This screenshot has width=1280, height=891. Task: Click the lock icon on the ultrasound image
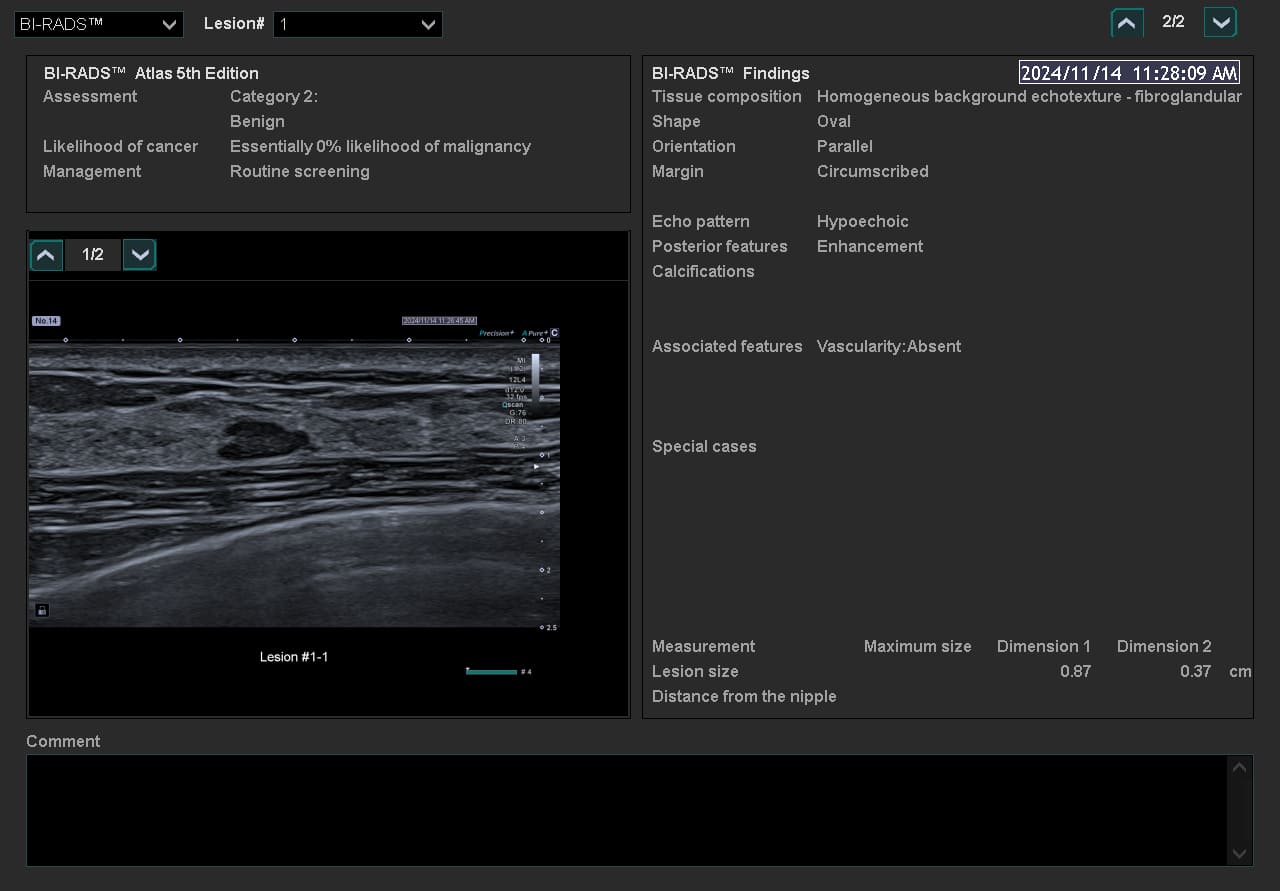tap(42, 610)
